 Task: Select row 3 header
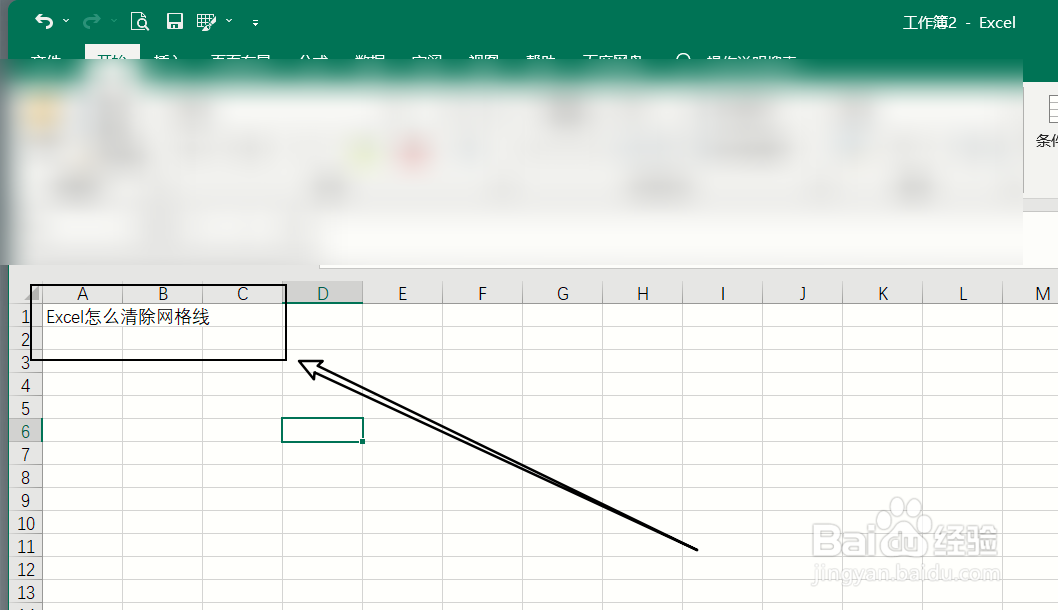(26, 362)
